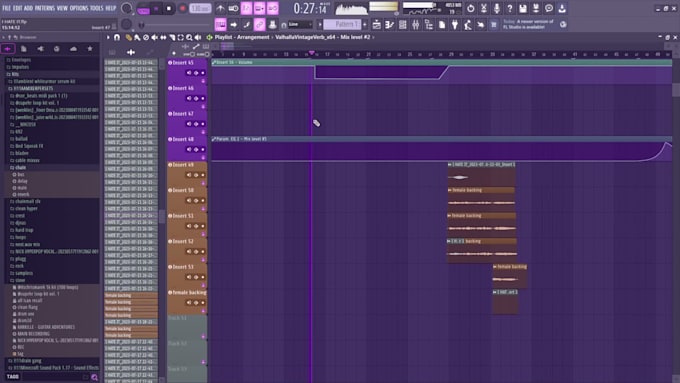Expand the 'cable mixxxx' browser folder
Viewport: 680px width, 383px height.
[x=51, y=160]
